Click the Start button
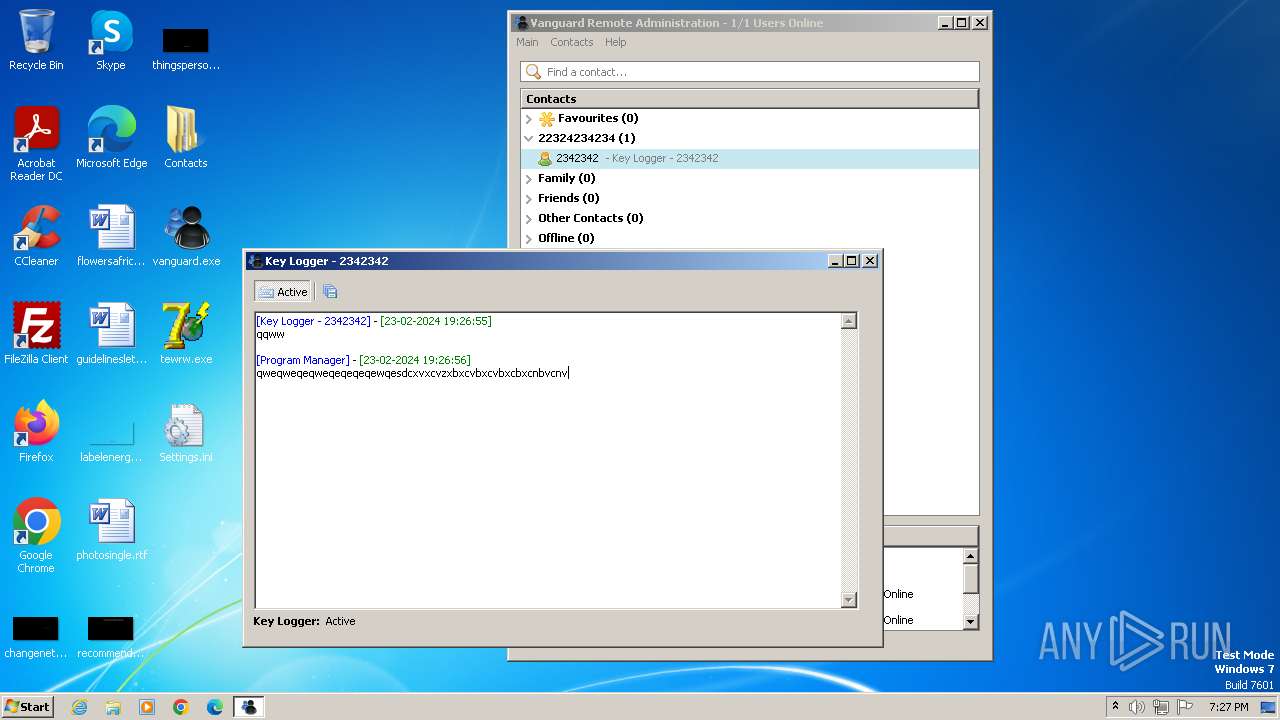This screenshot has width=1280, height=720. [28, 707]
